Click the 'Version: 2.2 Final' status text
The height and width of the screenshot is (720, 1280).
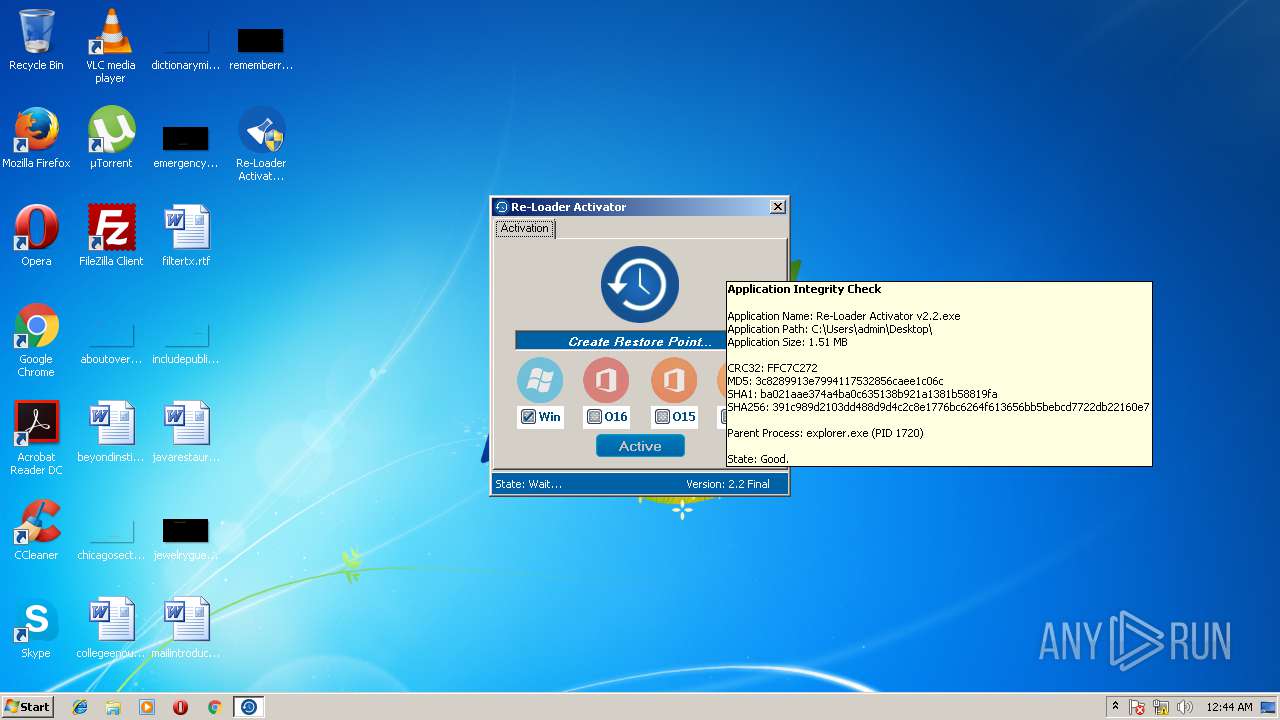728,484
